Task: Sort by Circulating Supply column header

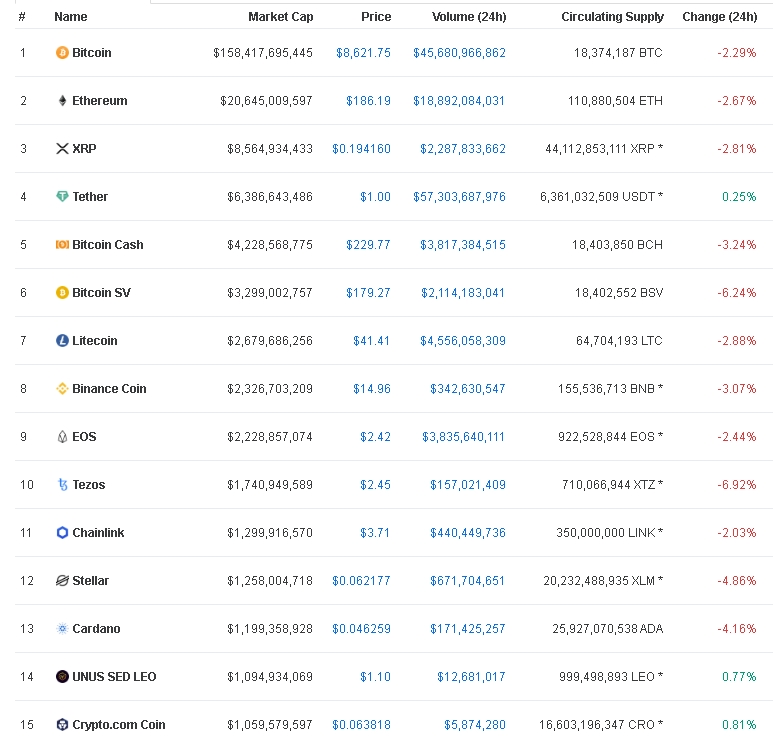Action: 612,17
